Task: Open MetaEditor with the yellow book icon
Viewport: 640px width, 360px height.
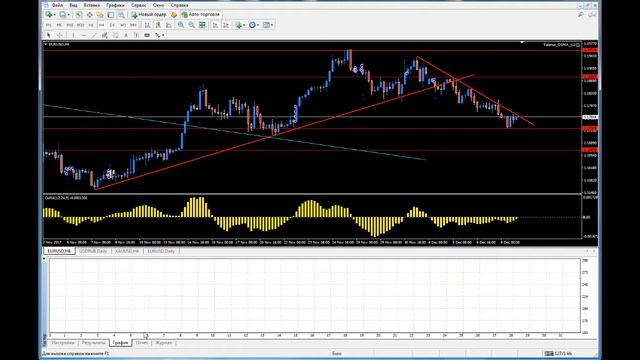Action: tap(174, 15)
